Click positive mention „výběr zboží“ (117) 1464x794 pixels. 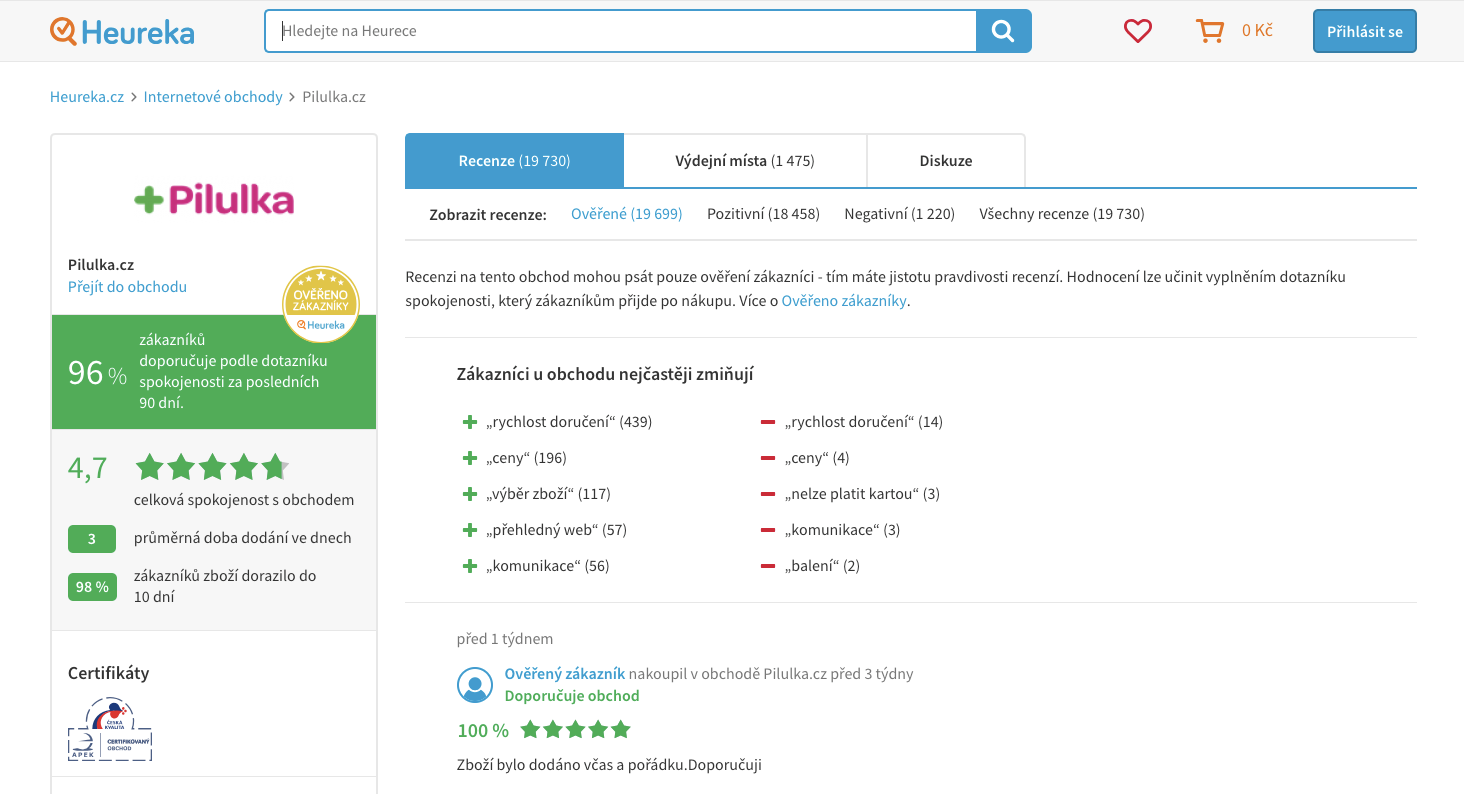pos(548,494)
